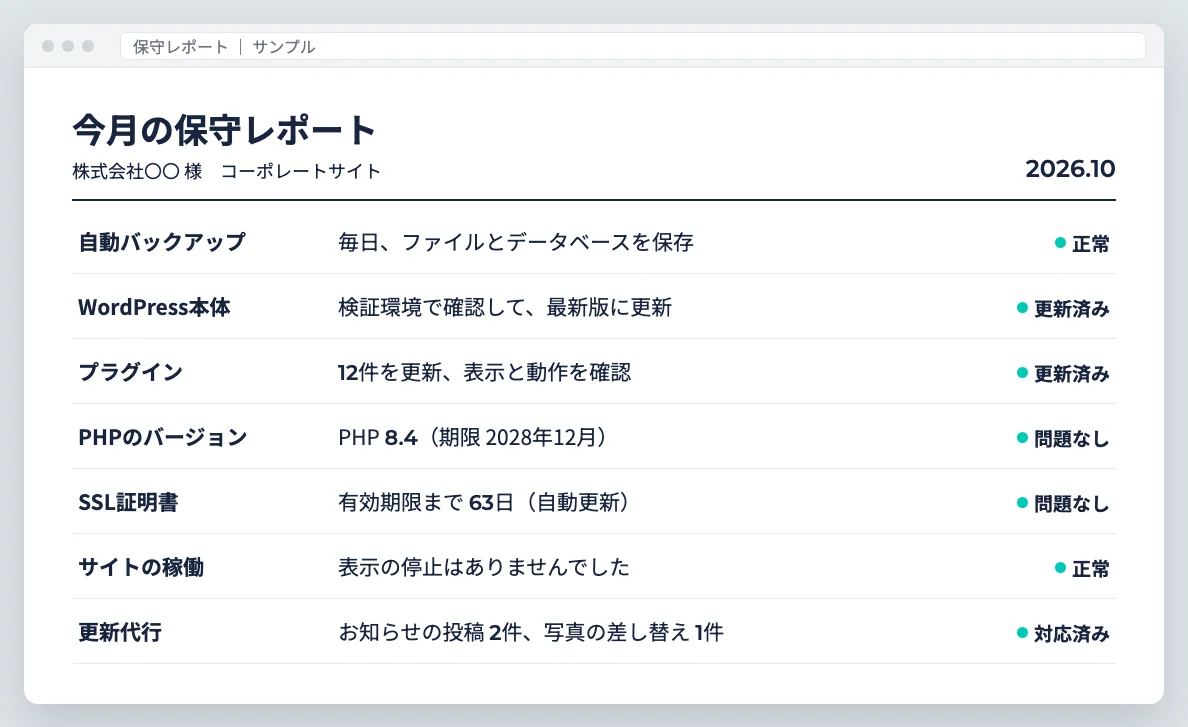The width and height of the screenshot is (1188, 727).
Task: Click the second gray window dot
Action: 68,46
